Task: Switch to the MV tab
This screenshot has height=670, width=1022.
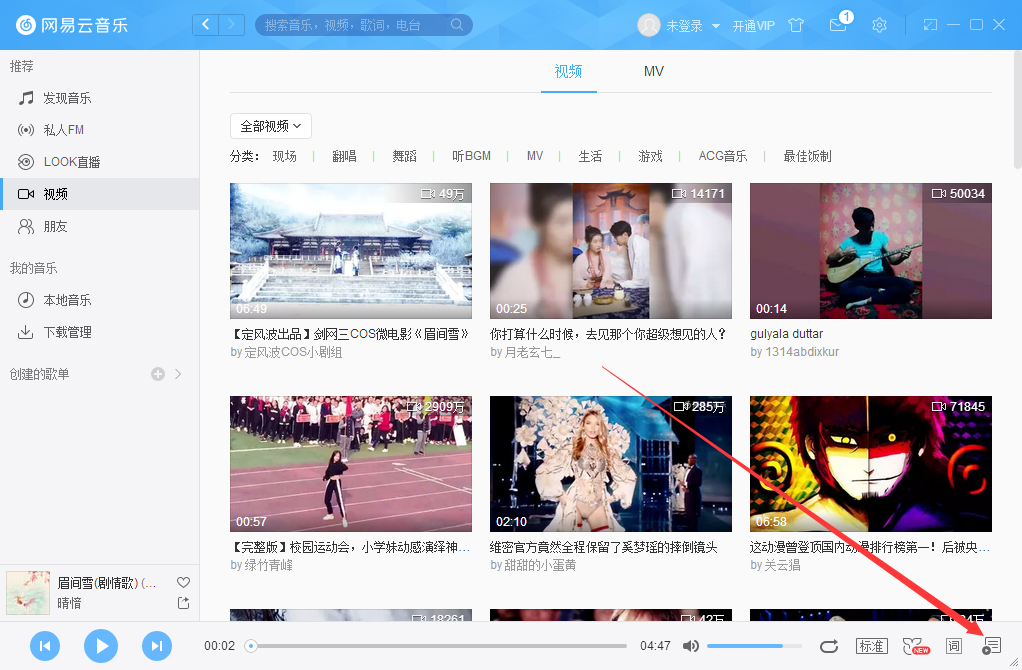Action: pyautogui.click(x=653, y=71)
